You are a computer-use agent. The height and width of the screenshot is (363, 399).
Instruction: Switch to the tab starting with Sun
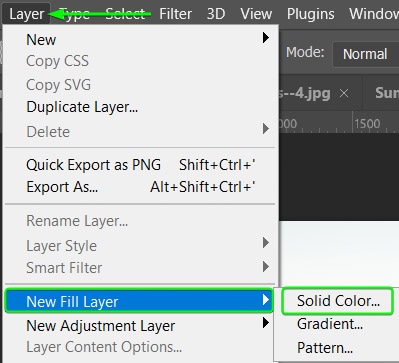[386, 93]
